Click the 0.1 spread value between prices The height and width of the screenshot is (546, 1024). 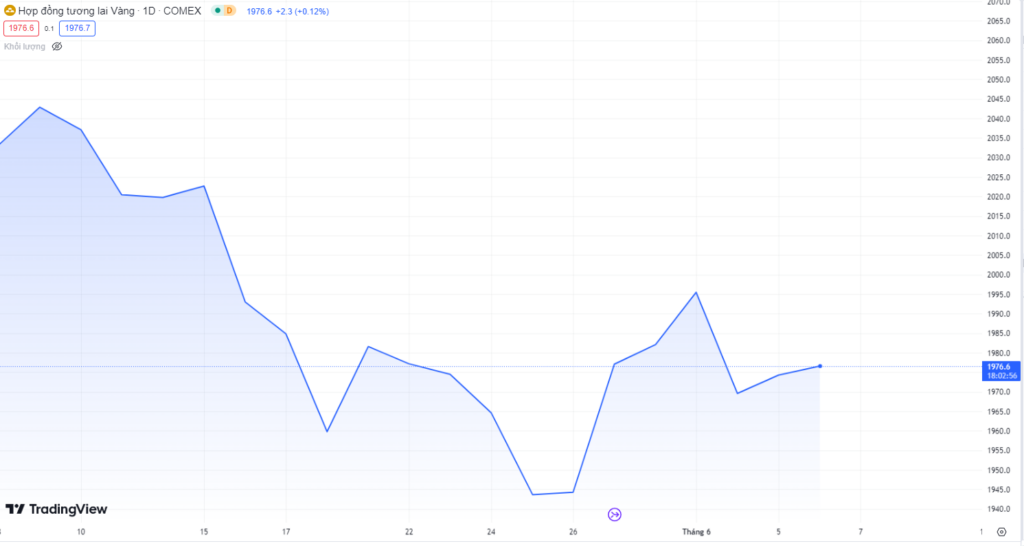(49, 28)
